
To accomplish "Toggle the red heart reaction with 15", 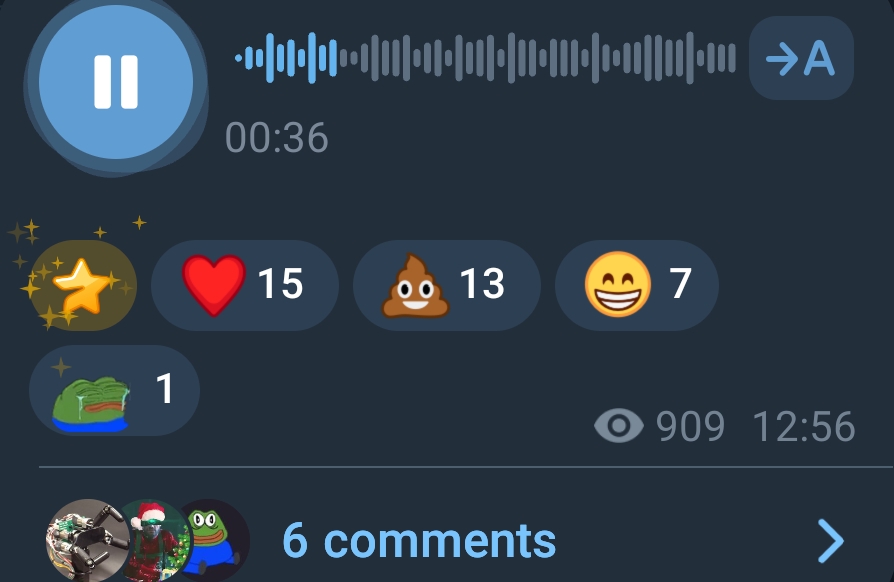I will (245, 285).
